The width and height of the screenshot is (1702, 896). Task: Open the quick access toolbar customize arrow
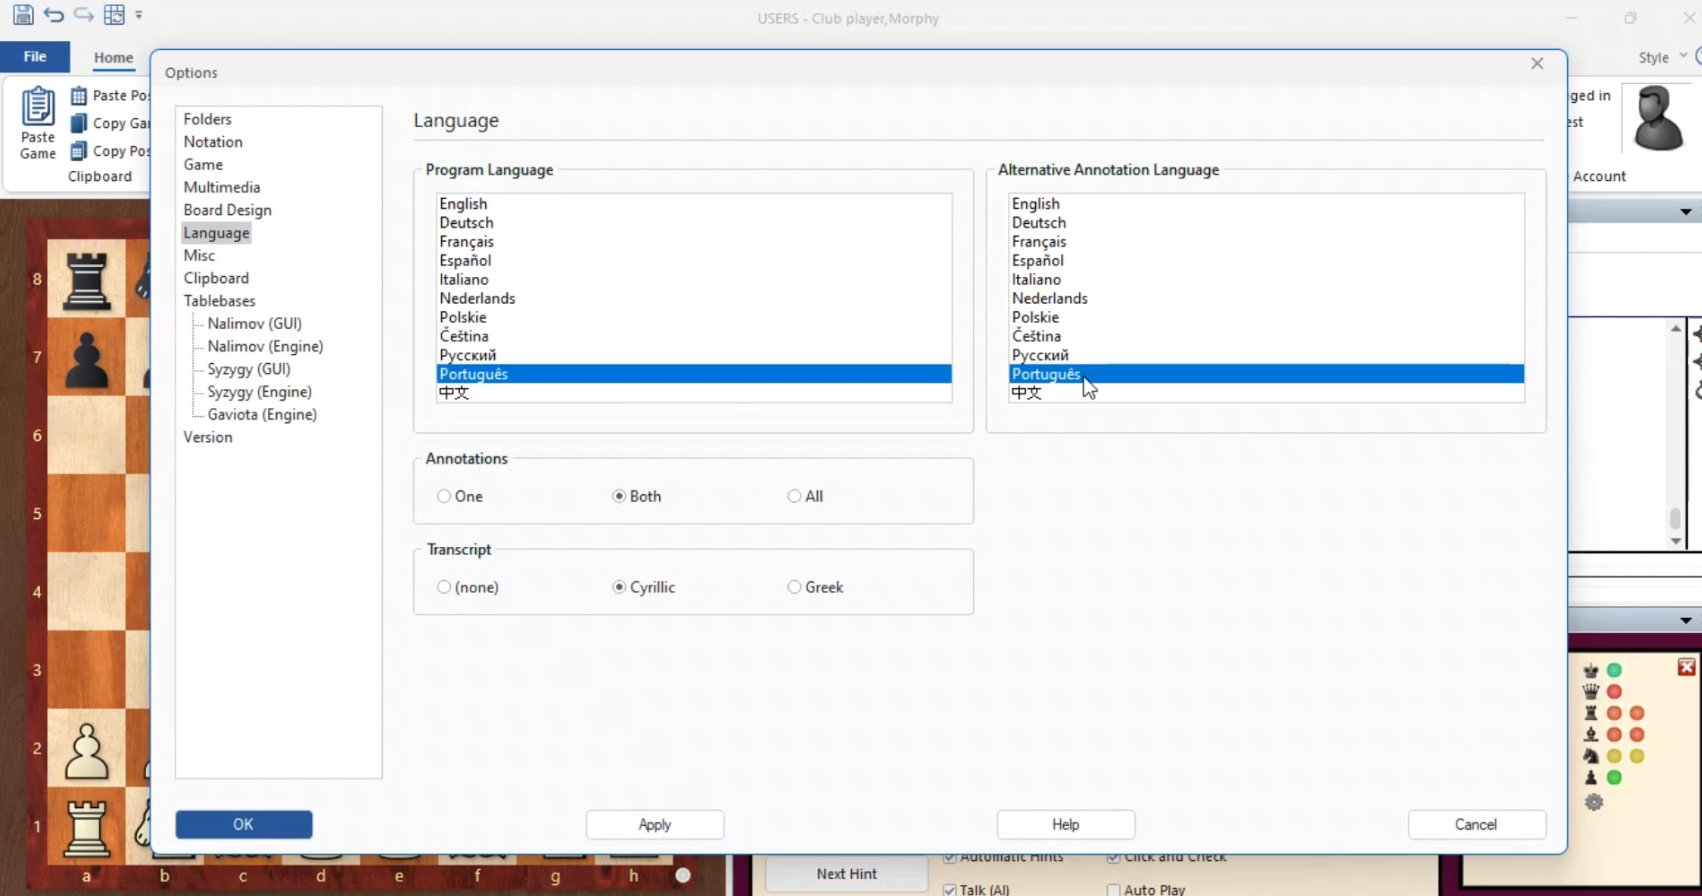click(x=139, y=15)
